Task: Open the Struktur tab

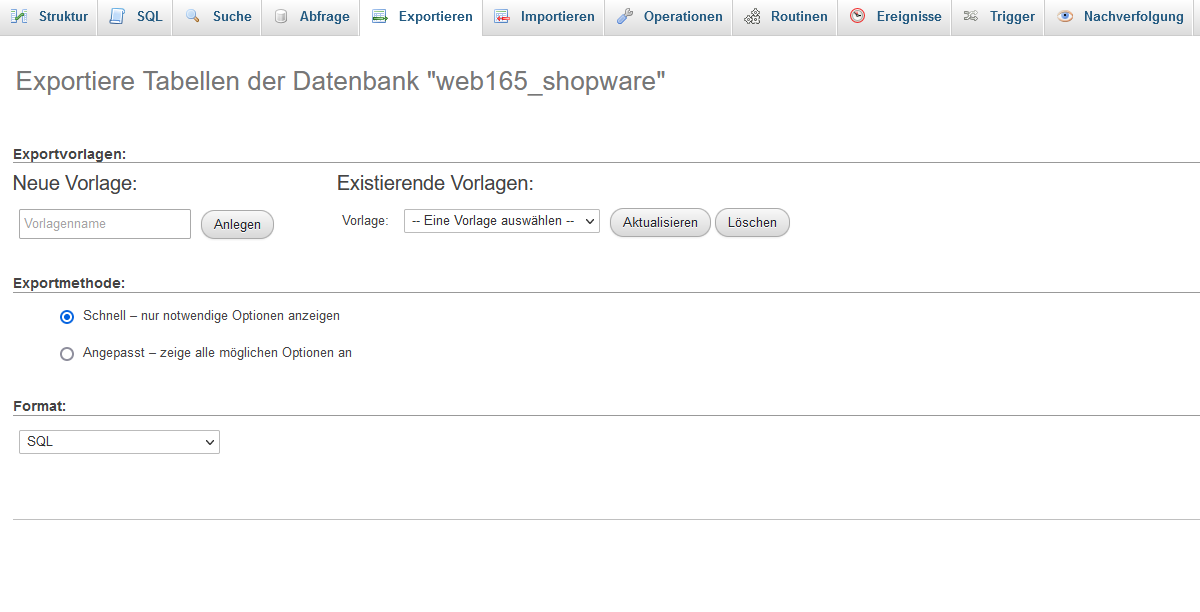Action: pos(49,17)
